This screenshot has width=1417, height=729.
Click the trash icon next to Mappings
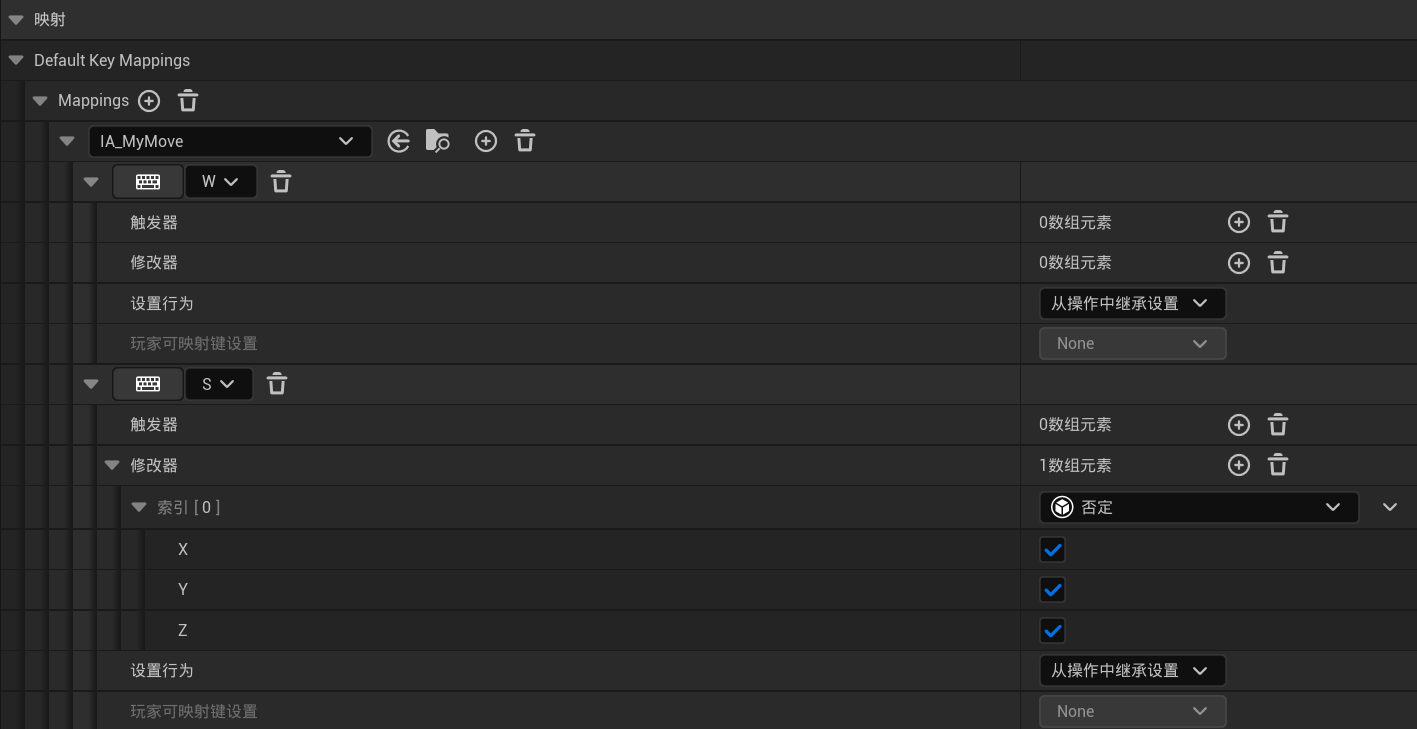188,101
